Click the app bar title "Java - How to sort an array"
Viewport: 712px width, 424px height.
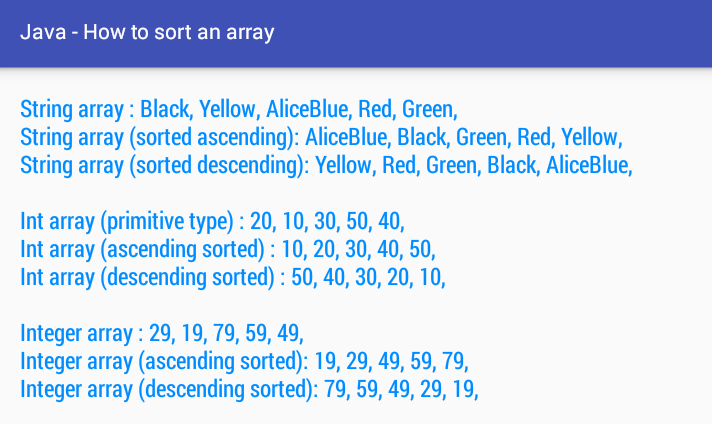click(x=147, y=33)
